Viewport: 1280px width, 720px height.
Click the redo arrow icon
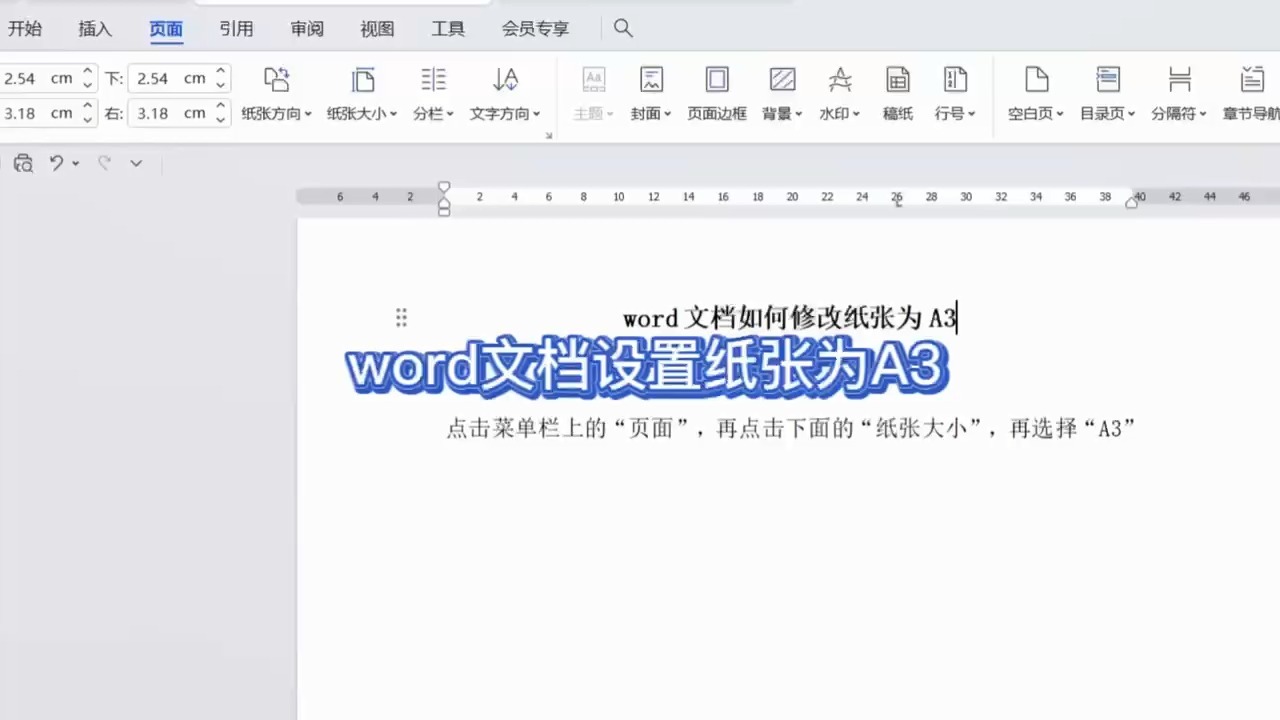pyautogui.click(x=104, y=163)
